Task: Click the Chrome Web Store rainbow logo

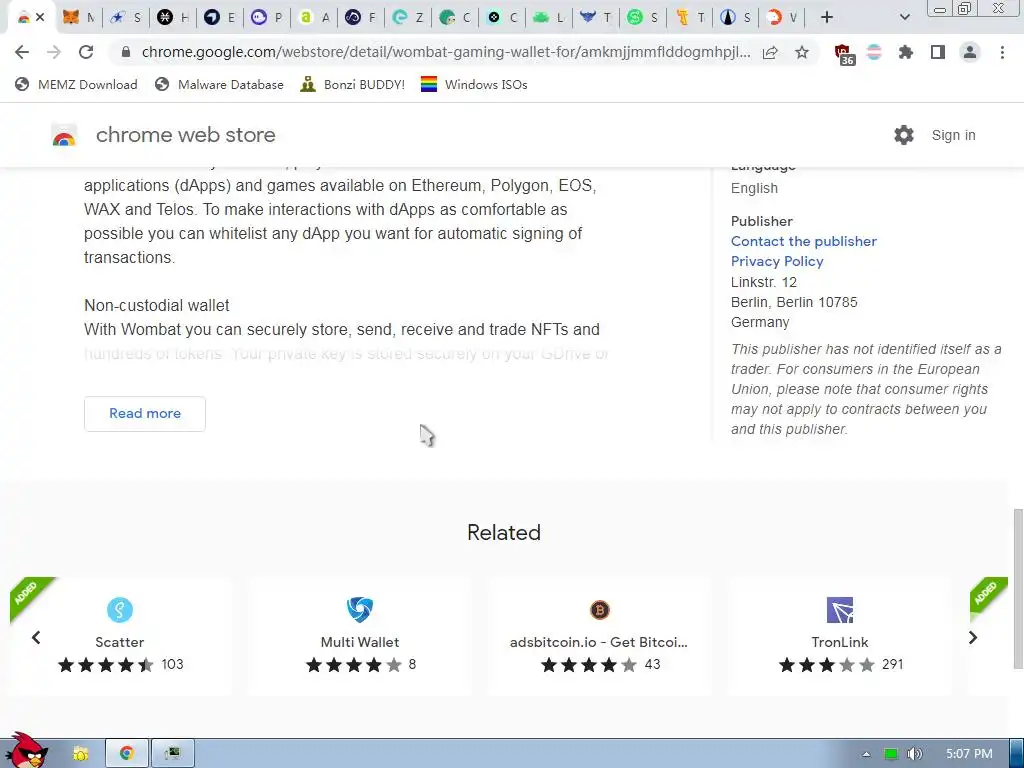Action: (64, 135)
